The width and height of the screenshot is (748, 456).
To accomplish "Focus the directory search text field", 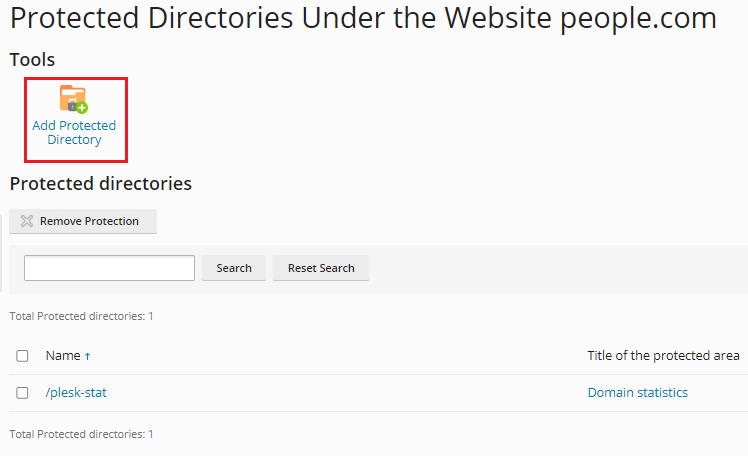I will 109,268.
